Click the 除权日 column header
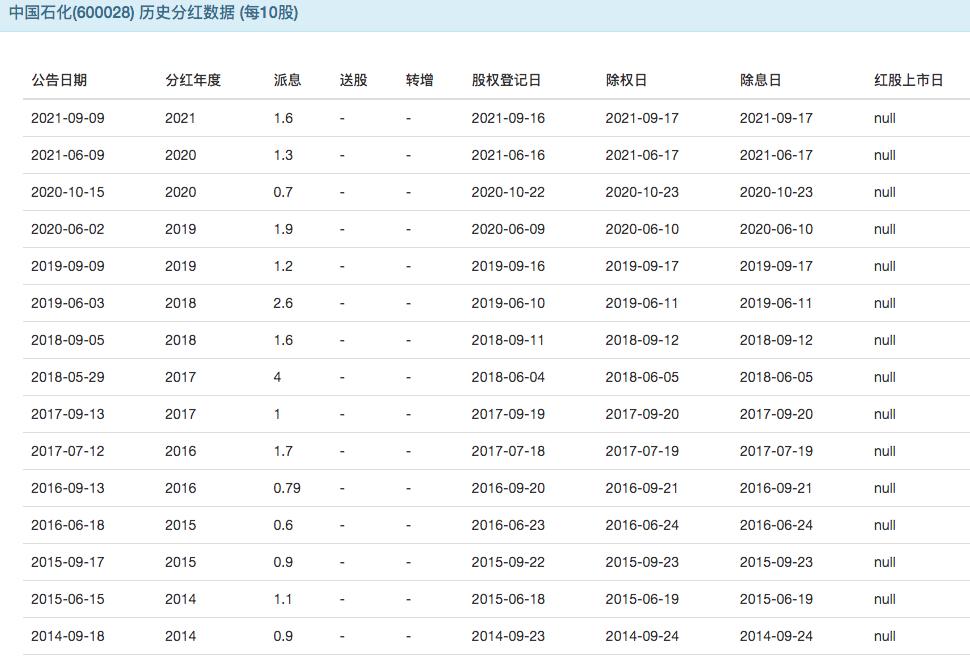The image size is (970, 661). click(x=626, y=80)
